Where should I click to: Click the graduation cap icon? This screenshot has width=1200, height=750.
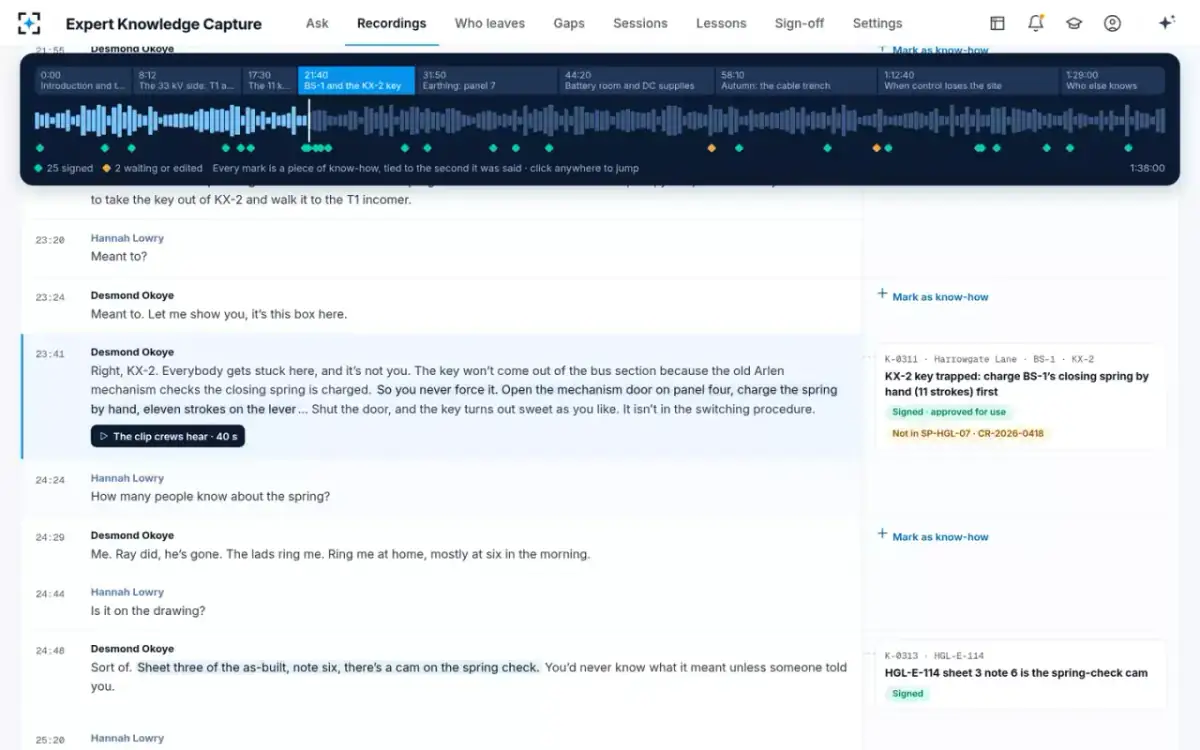1074,23
